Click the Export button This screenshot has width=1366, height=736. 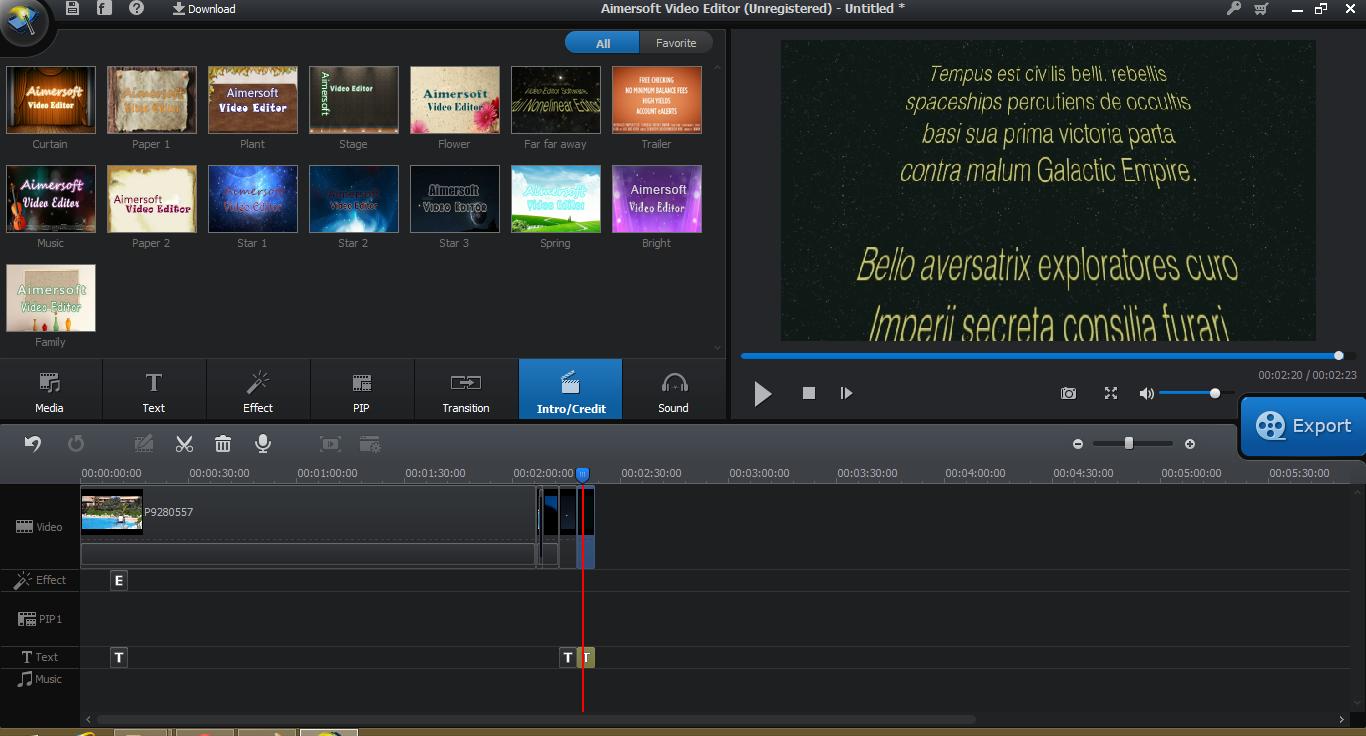click(x=1303, y=426)
